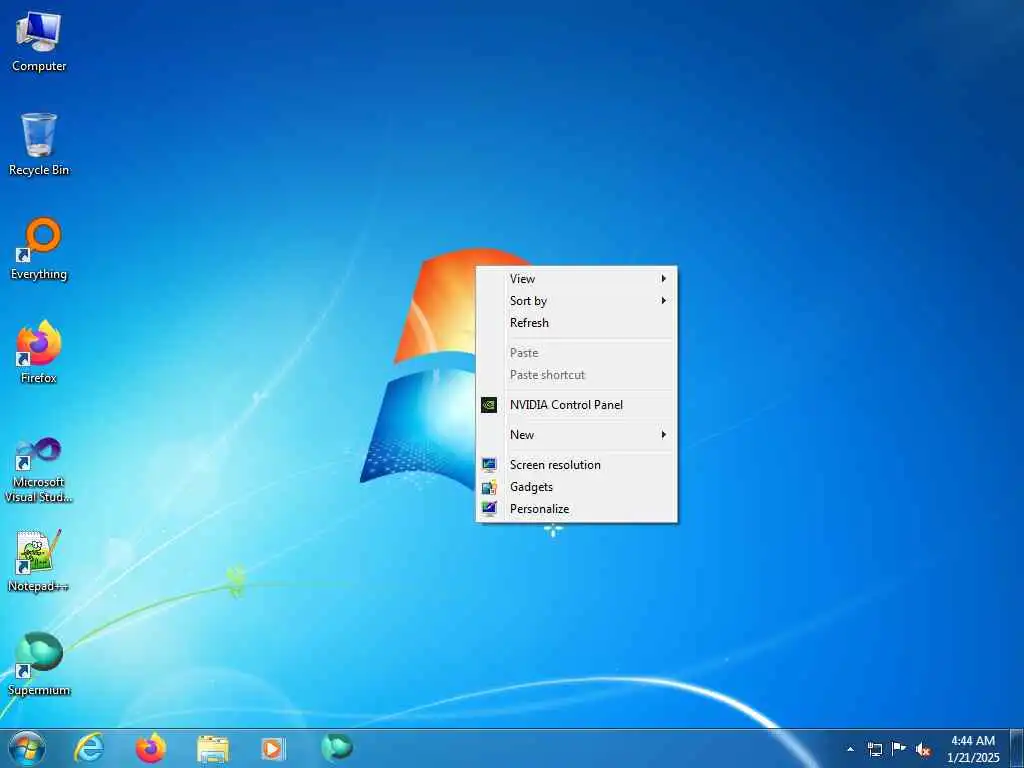The height and width of the screenshot is (768, 1024).
Task: Open Gadgets from the context menu
Action: pyautogui.click(x=577, y=487)
